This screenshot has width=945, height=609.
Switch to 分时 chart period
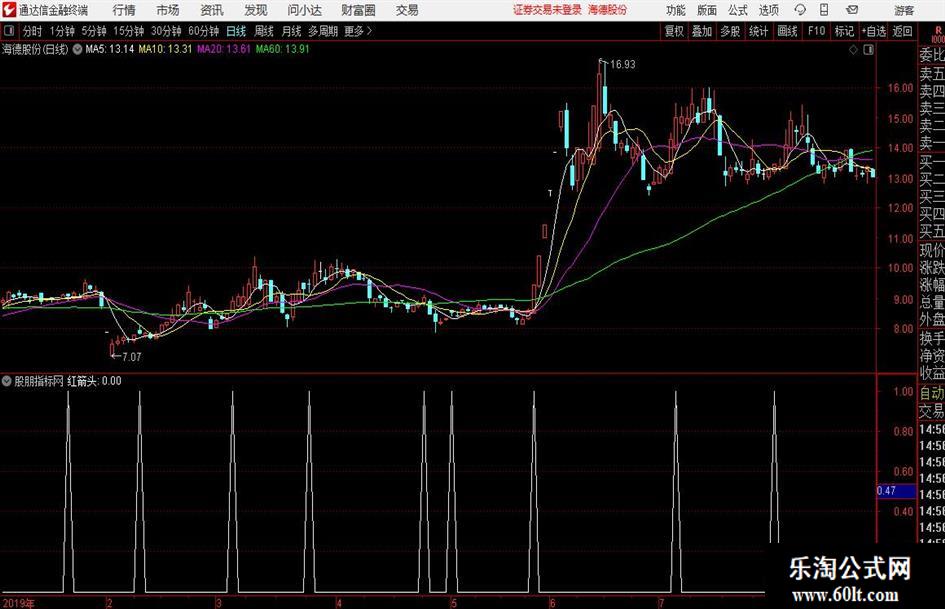[x=32, y=31]
